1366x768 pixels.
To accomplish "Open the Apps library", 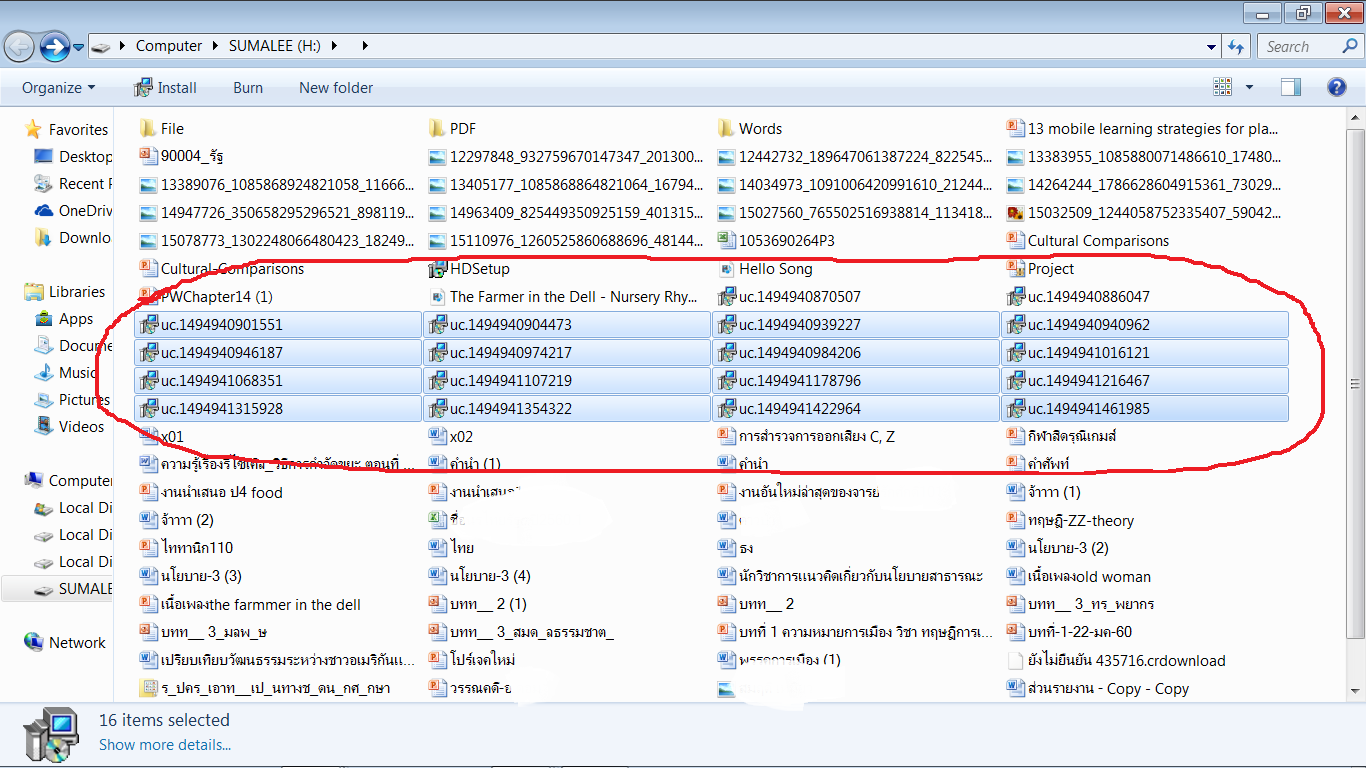I will pos(64,319).
